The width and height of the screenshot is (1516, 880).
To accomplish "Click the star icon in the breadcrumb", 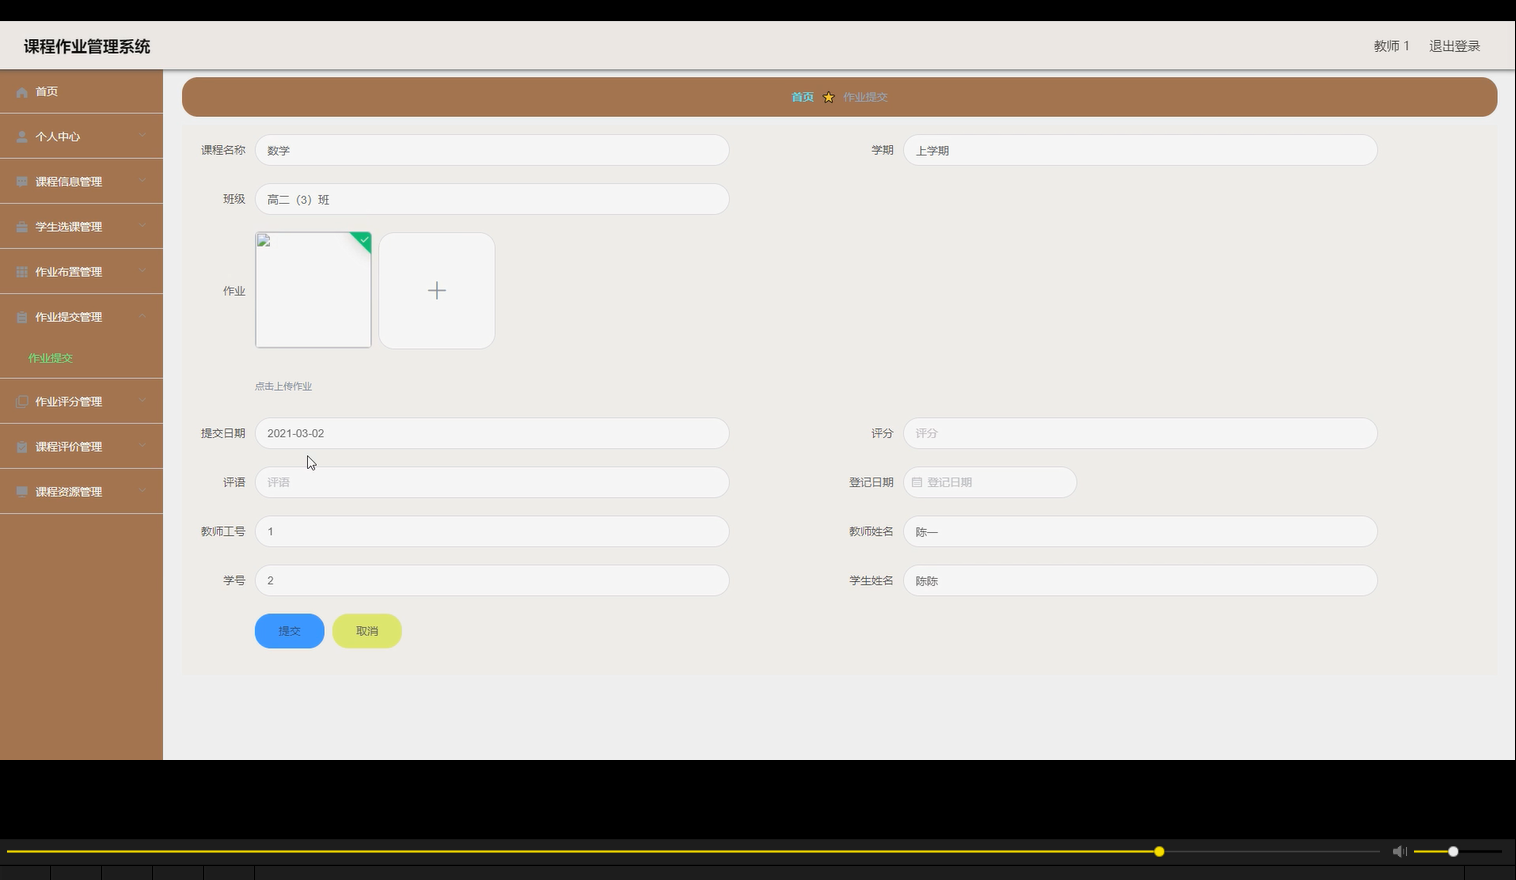I will click(x=828, y=97).
